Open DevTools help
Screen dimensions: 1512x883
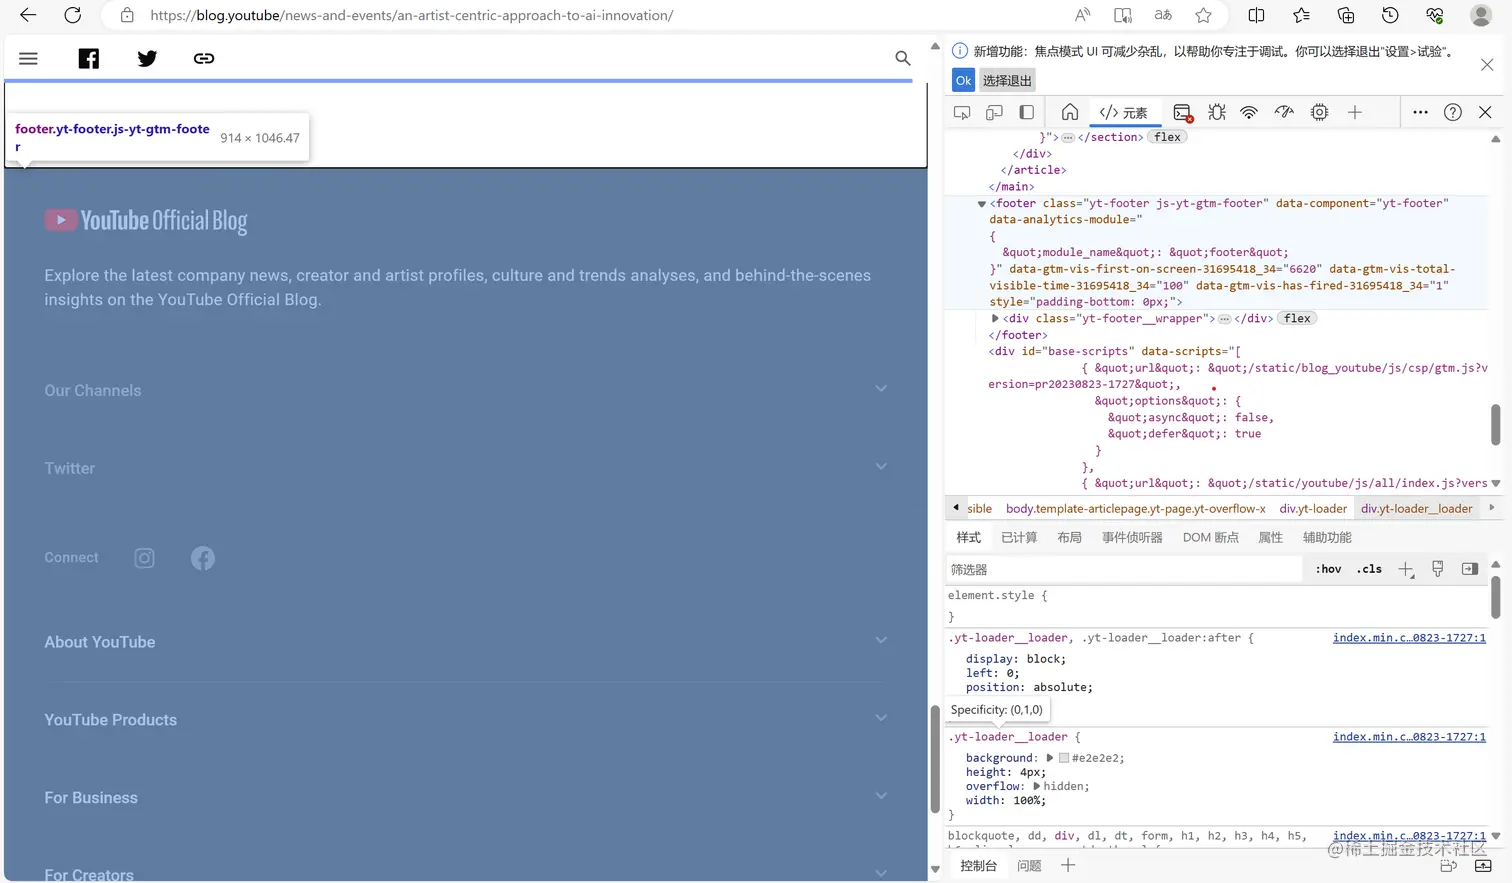1453,112
